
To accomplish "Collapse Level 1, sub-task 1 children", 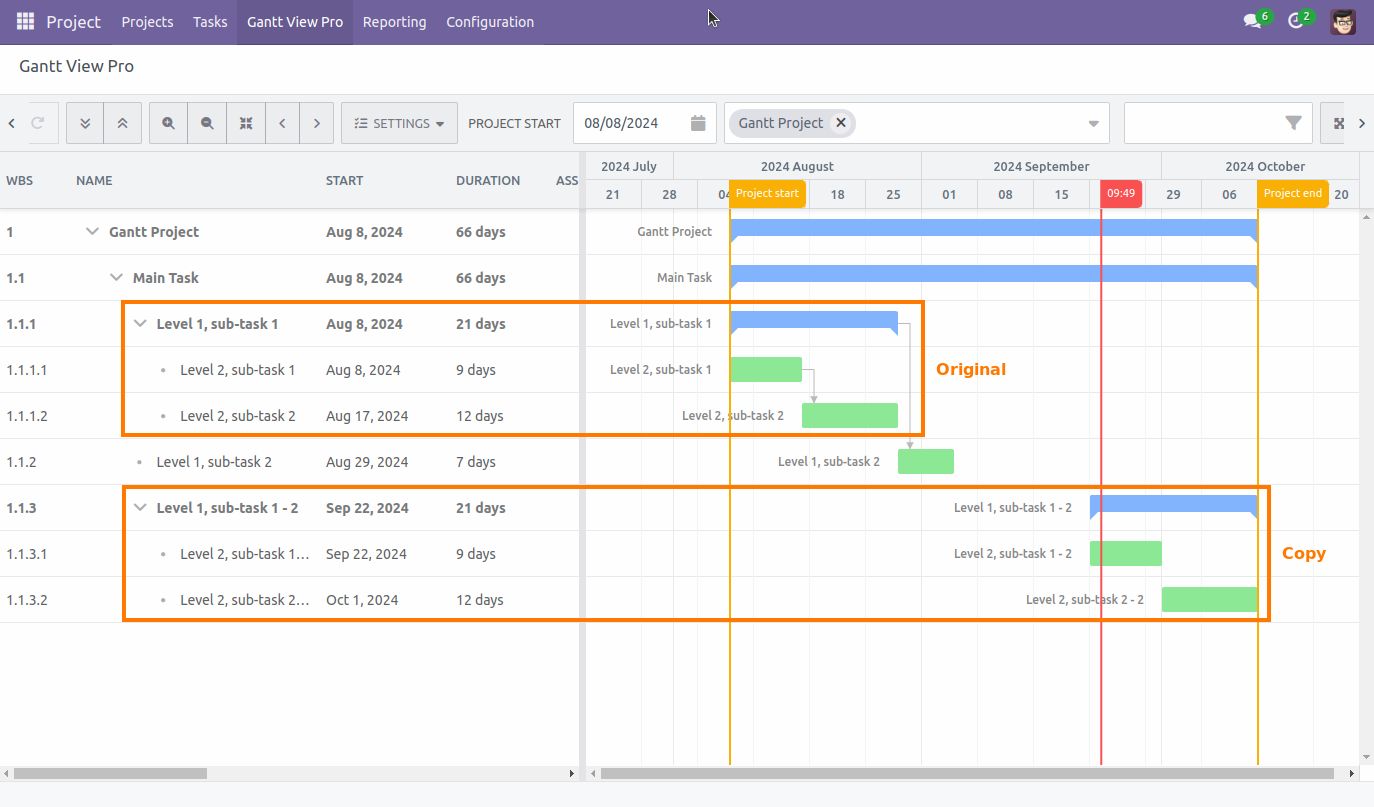I will (x=138, y=323).
